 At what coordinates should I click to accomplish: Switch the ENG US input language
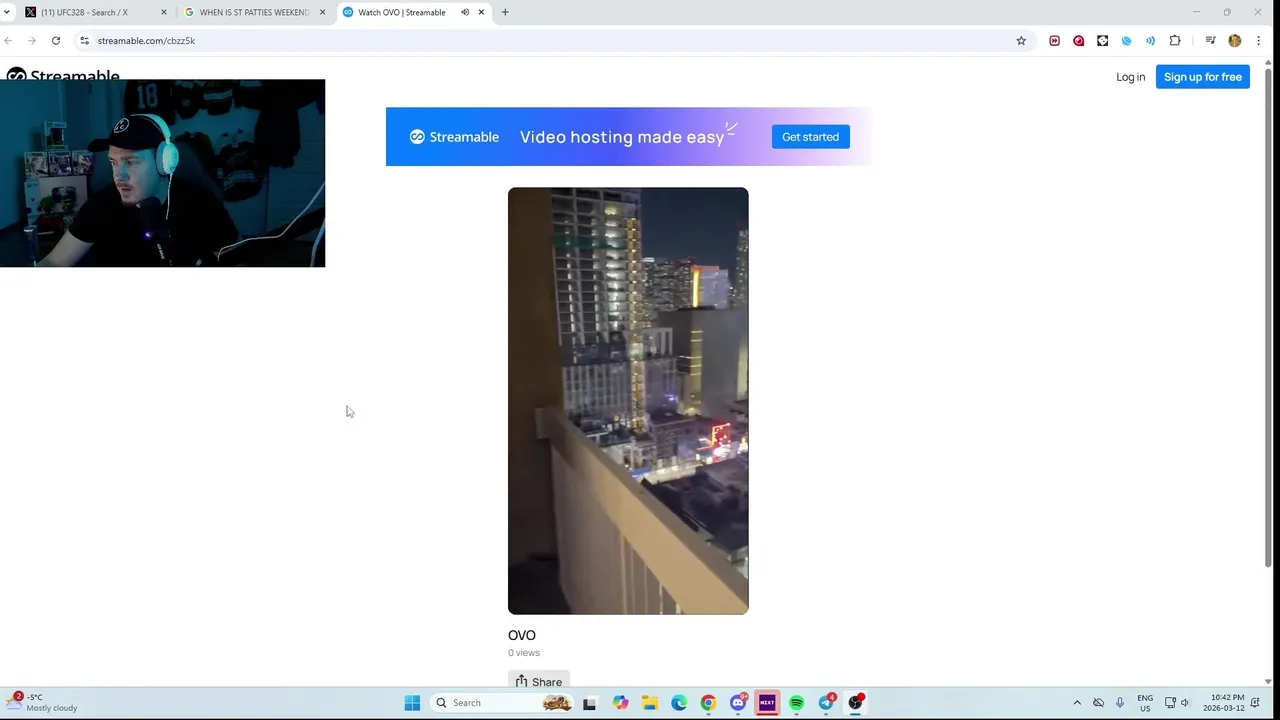pyautogui.click(x=1145, y=703)
